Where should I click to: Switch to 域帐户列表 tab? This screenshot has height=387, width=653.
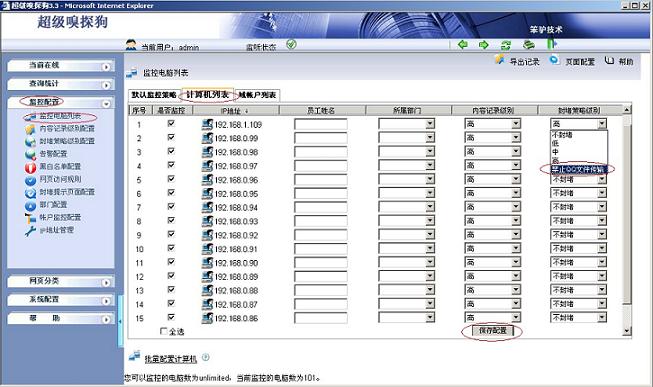257,95
